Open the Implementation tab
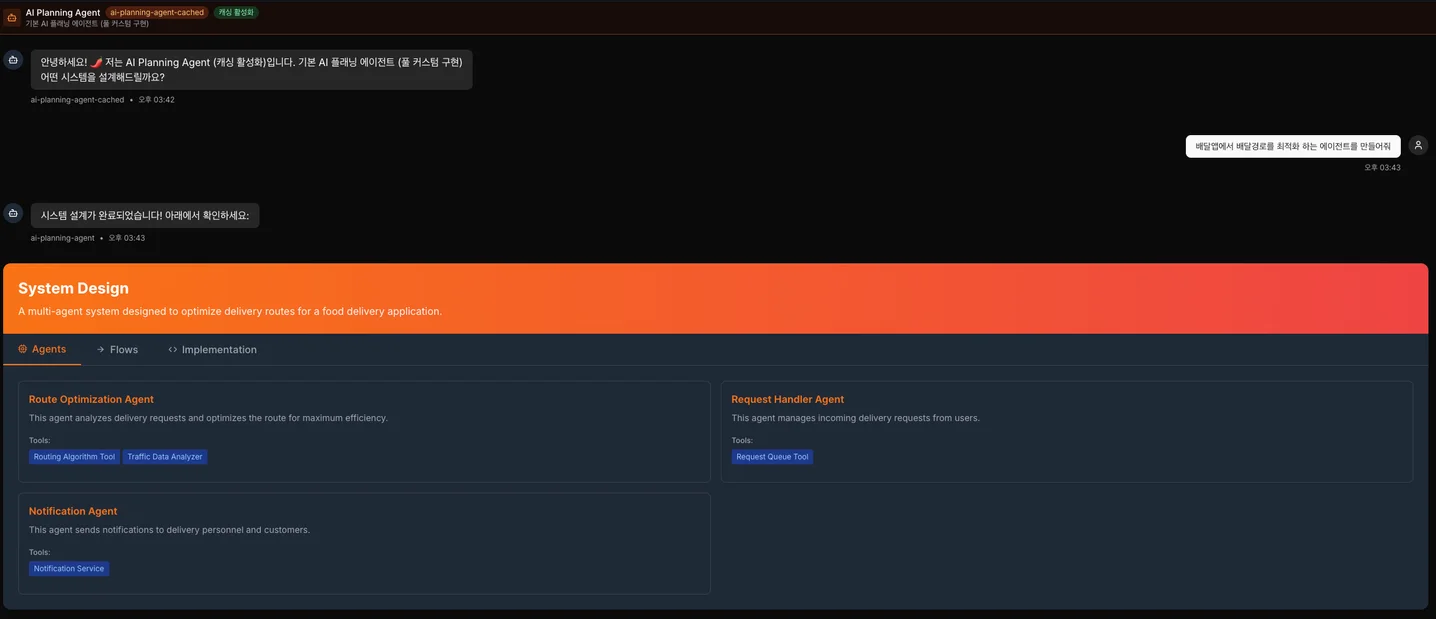1436x619 pixels. click(218, 350)
